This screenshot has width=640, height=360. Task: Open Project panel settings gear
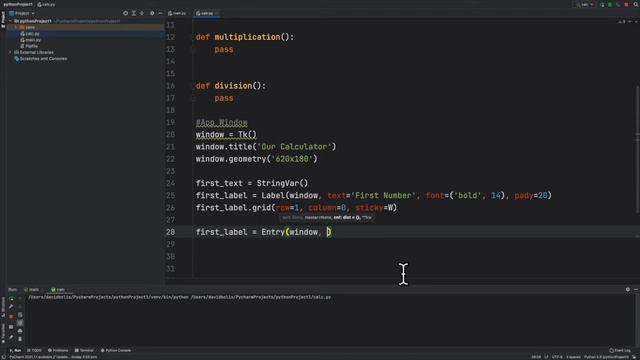tap(152, 13)
